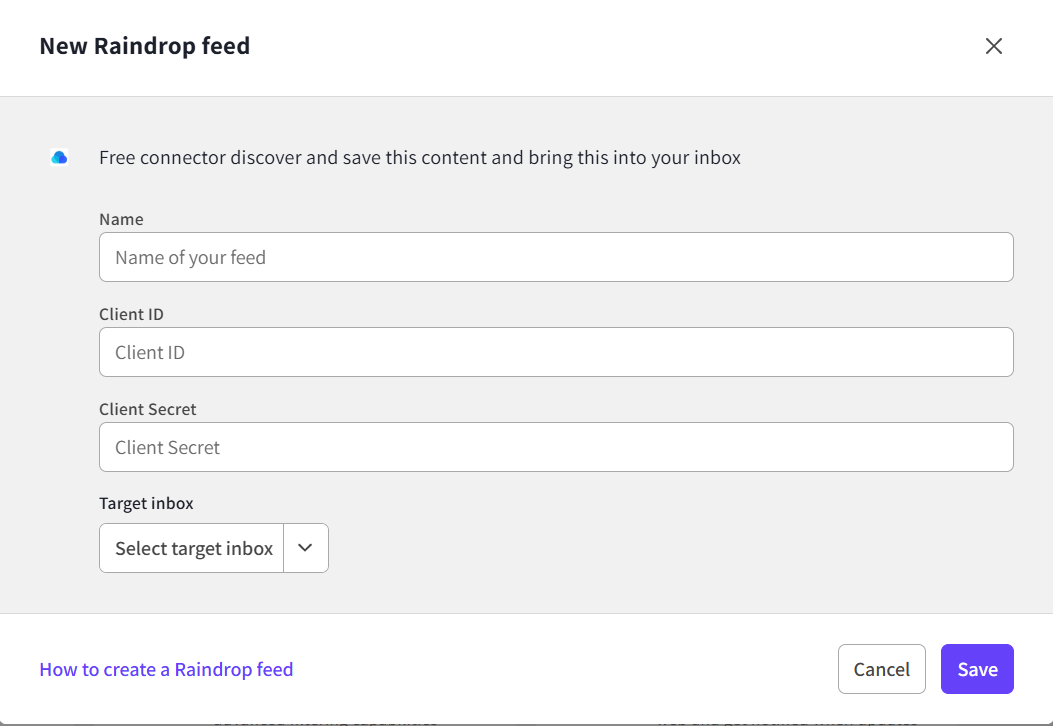This screenshot has width=1053, height=726.
Task: Open 'How to create a Raindrop feed' link
Action: pos(166,669)
